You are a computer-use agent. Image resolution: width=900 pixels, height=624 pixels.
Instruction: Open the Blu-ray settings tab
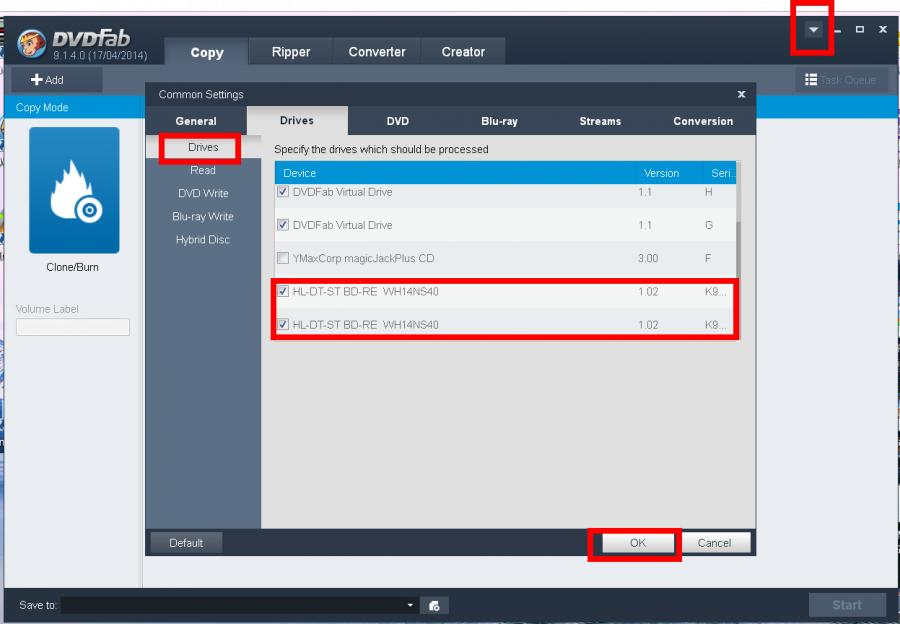(499, 121)
